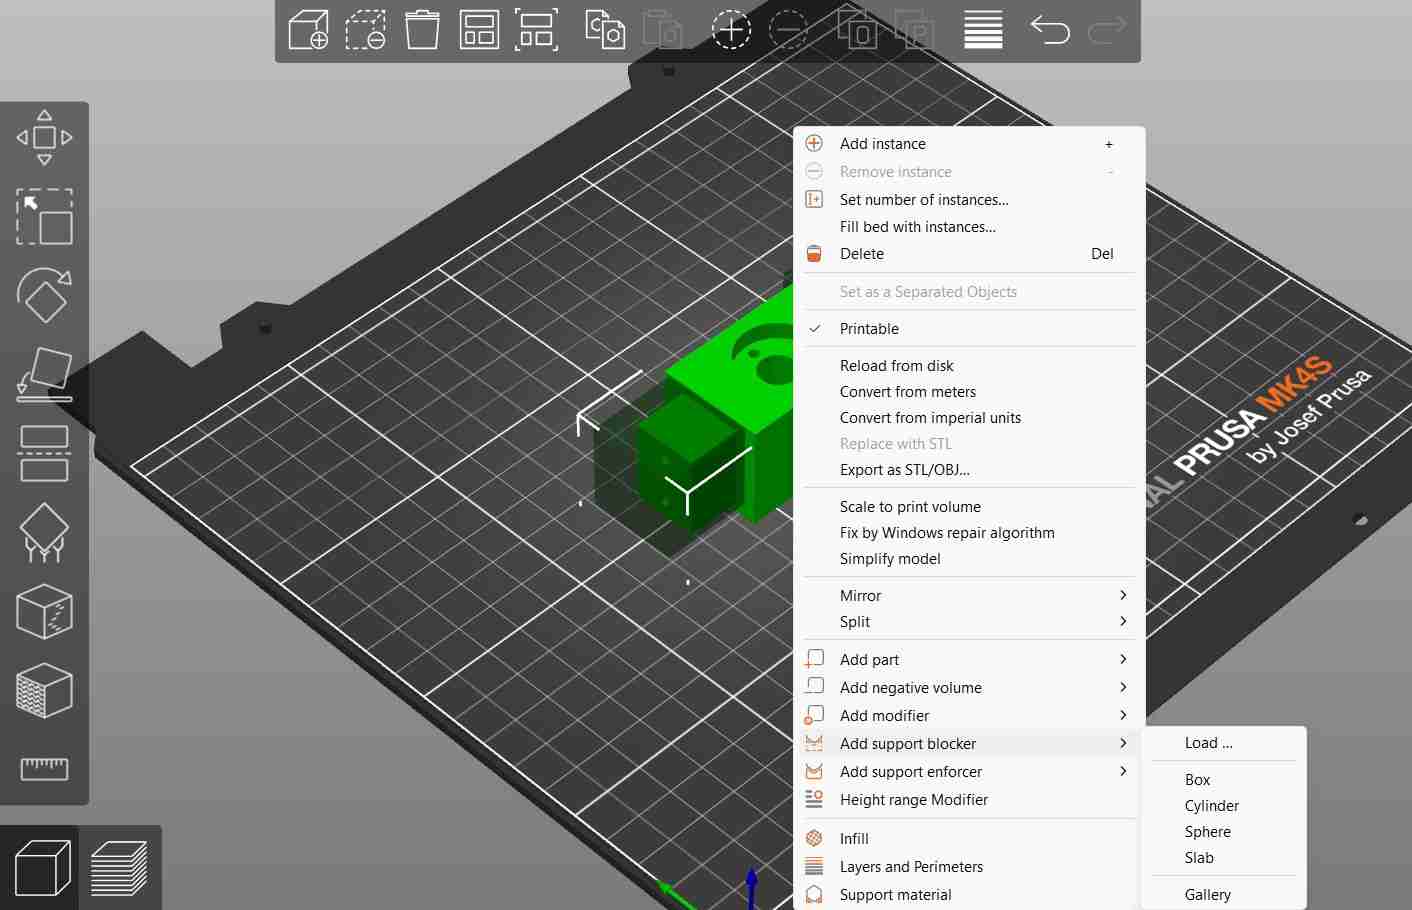Expand the Split submenu
The width and height of the screenshot is (1412, 910).
tap(971, 622)
